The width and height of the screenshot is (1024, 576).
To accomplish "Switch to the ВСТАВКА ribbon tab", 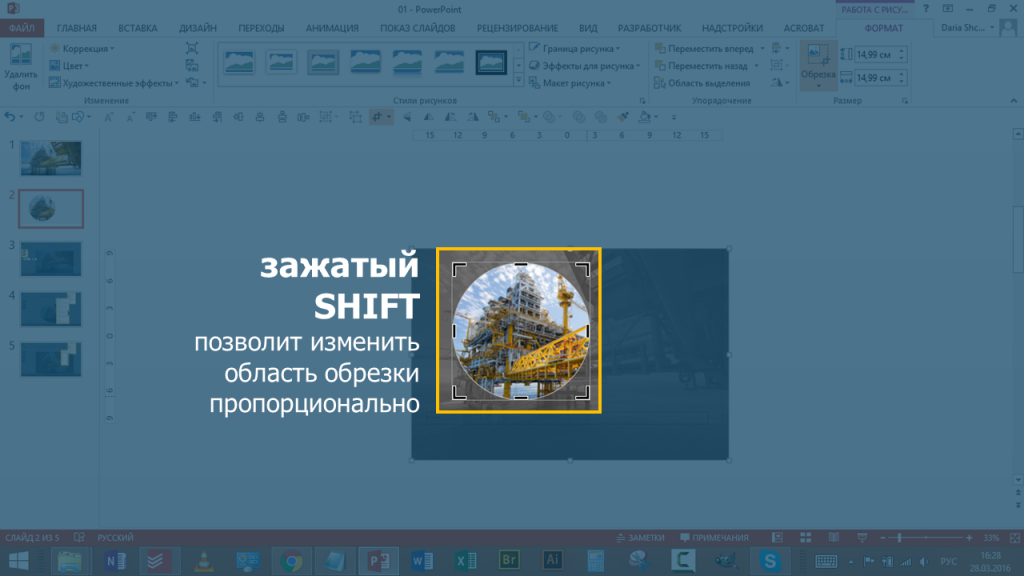I will tap(137, 28).
